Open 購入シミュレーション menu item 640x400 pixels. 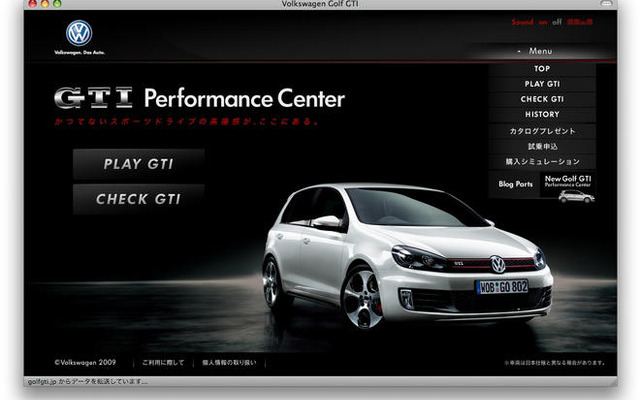tap(542, 162)
